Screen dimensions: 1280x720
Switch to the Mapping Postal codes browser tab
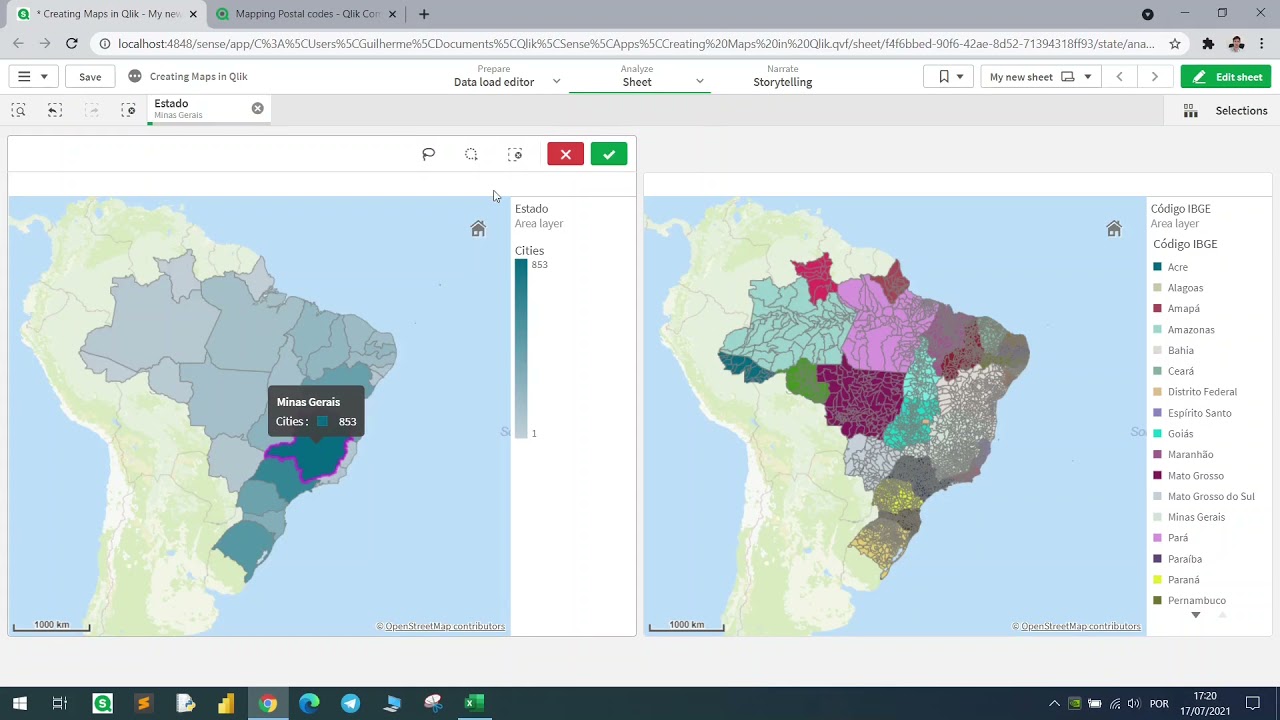307,14
